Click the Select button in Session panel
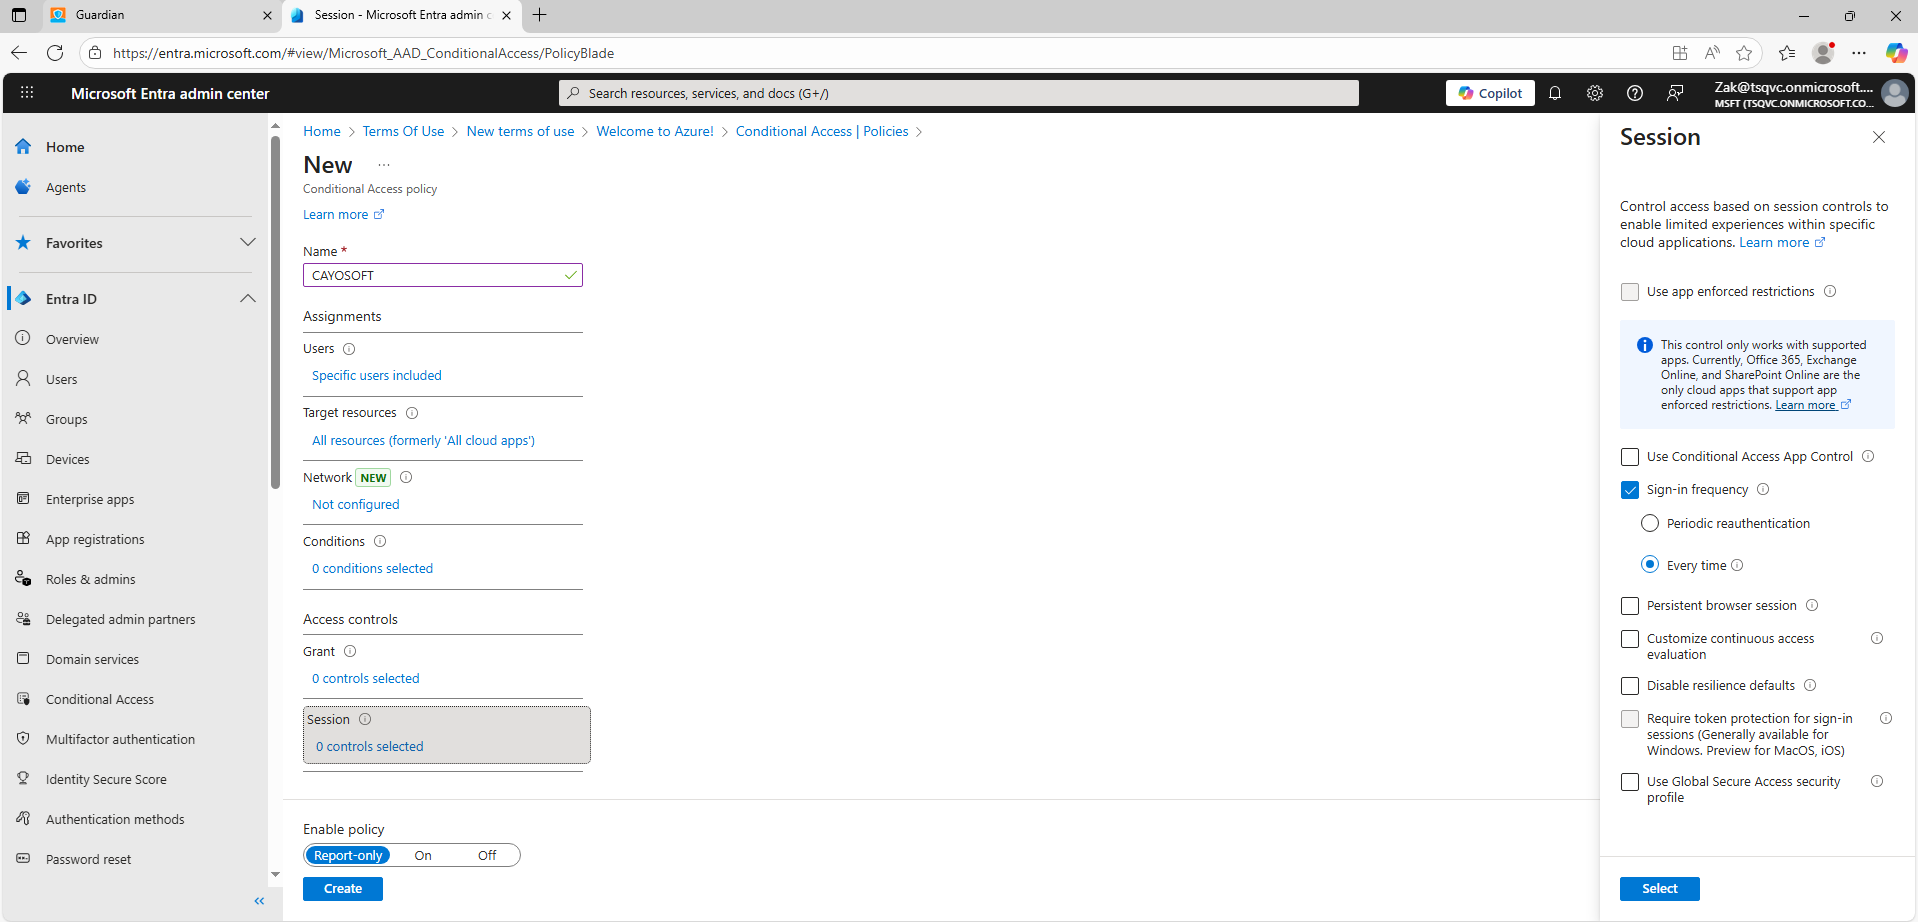Viewport: 1918px width, 922px height. pos(1659,888)
